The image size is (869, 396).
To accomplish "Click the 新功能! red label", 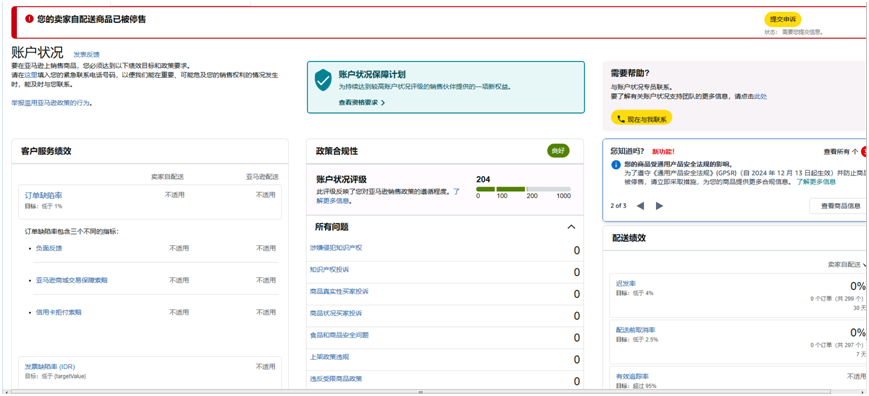I will click(x=663, y=151).
